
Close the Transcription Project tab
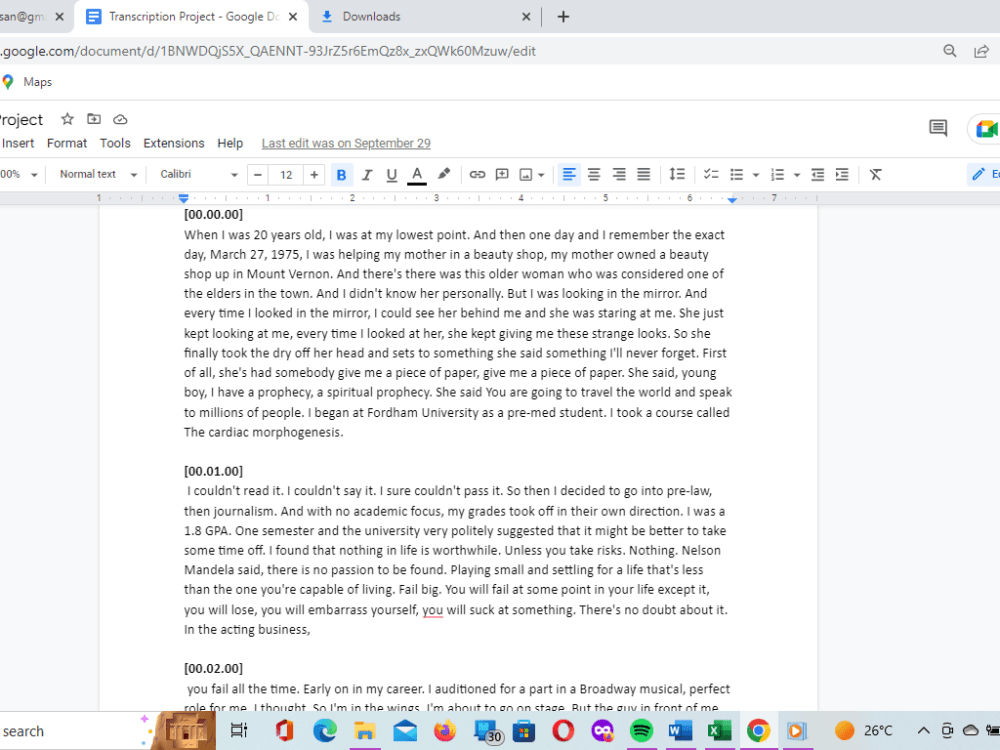(293, 17)
